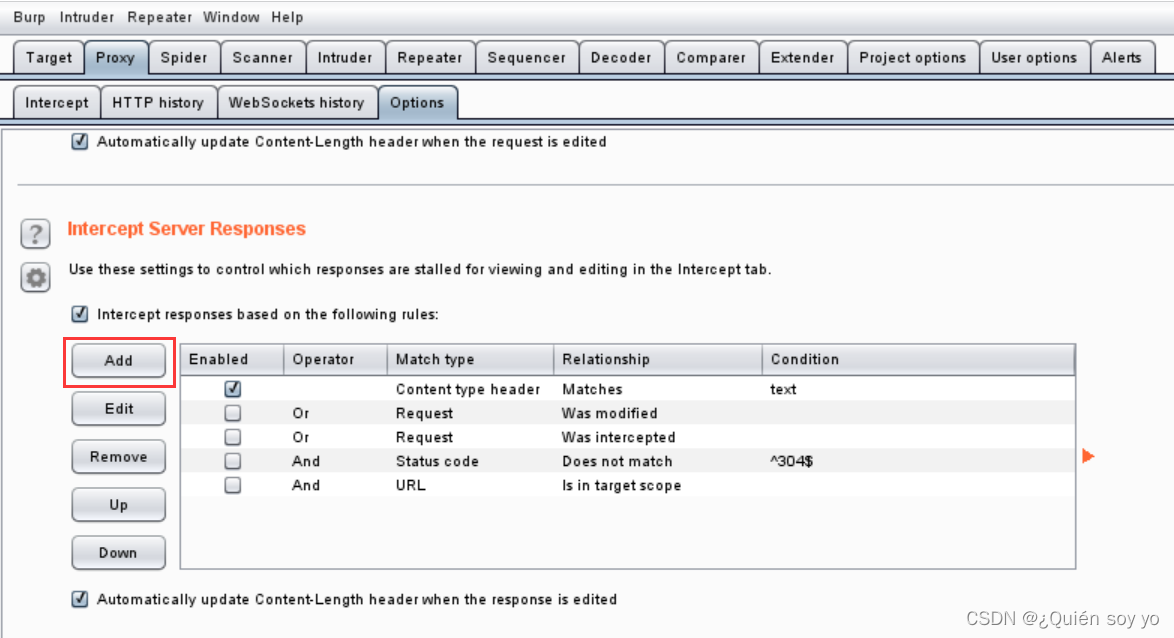Screen dimensions: 1174x638
Task: Enable the URL in target scope rule checkbox
Action: pos(233,484)
